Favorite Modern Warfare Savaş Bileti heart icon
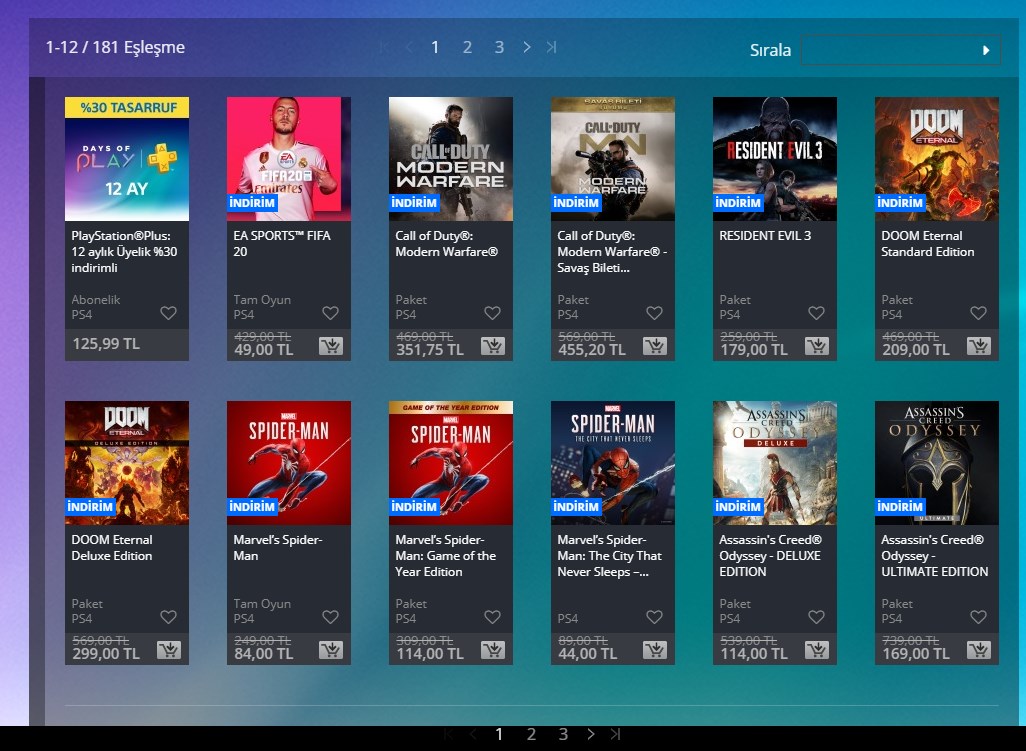1026x751 pixels. (x=654, y=313)
